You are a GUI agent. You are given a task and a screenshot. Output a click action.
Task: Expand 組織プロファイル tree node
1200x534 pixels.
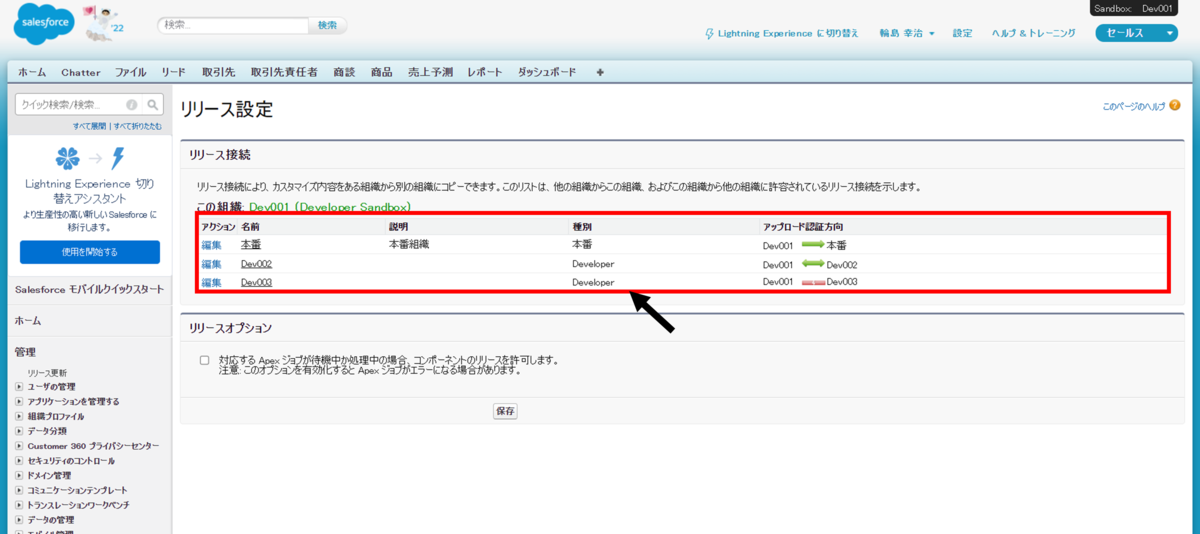(19, 416)
